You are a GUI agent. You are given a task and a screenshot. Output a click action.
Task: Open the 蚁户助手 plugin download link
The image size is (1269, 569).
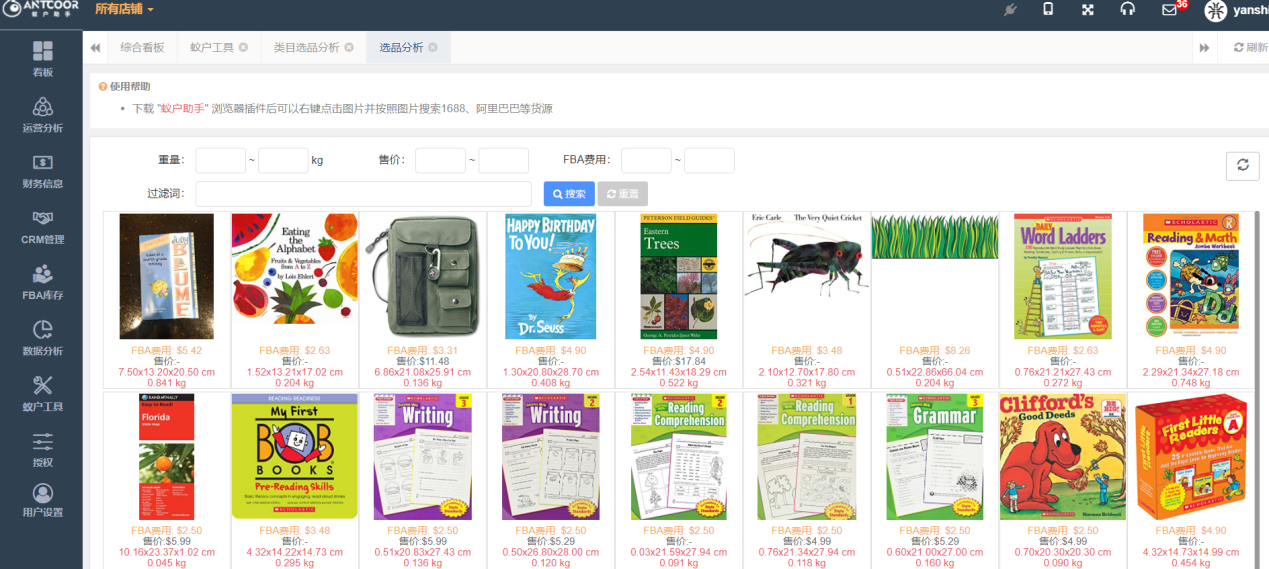pyautogui.click(x=182, y=109)
